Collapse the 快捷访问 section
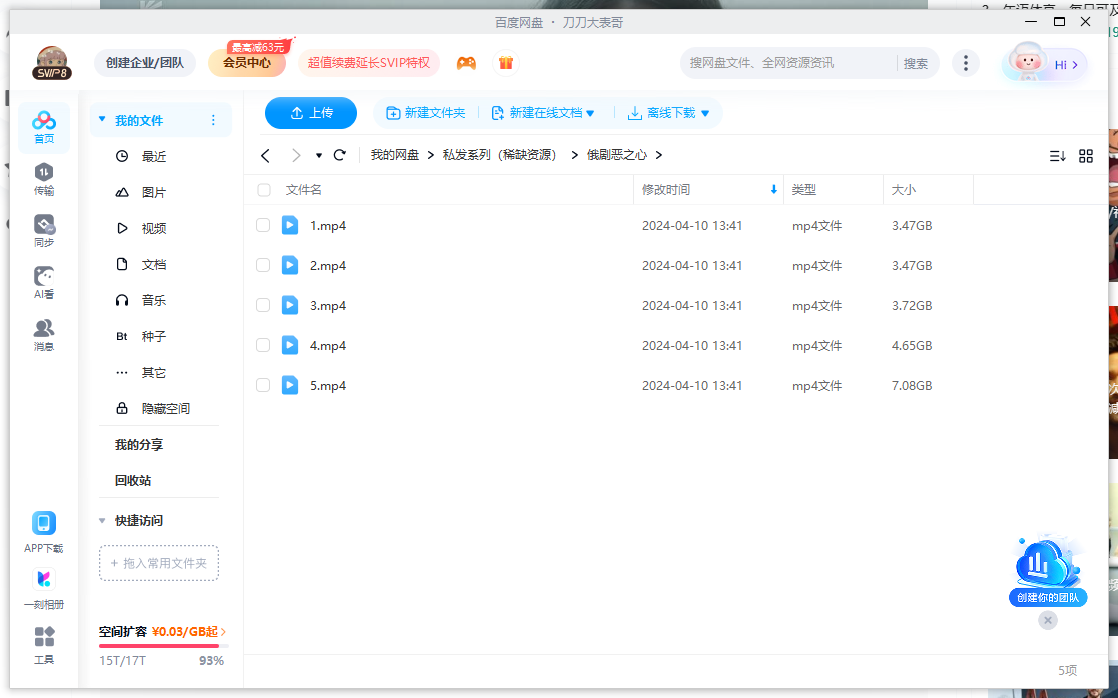Image resolution: width=1118 pixels, height=698 pixels. [x=101, y=520]
